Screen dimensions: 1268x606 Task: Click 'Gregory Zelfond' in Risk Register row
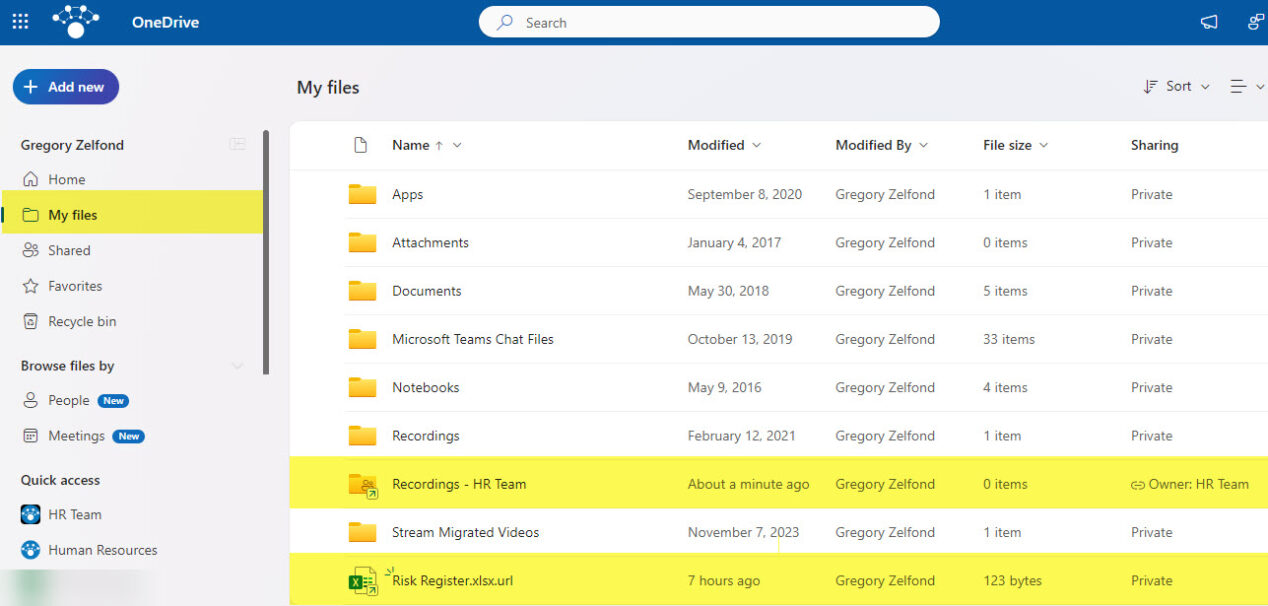(885, 580)
